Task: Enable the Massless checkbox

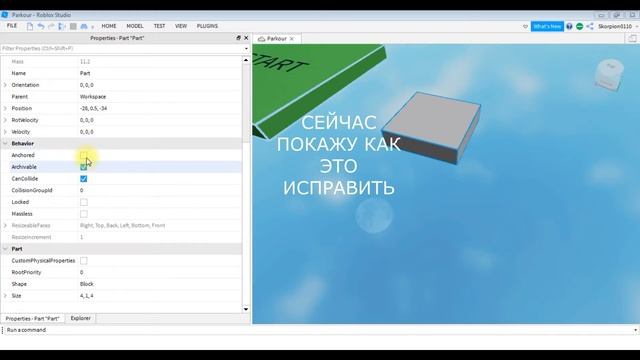Action: [84, 214]
